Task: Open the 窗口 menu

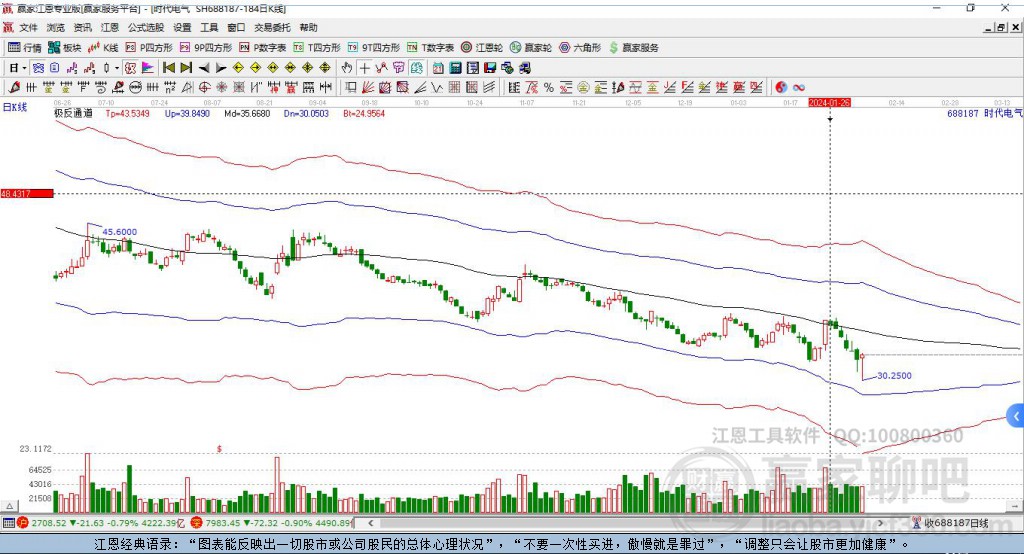Action: pyautogui.click(x=236, y=27)
